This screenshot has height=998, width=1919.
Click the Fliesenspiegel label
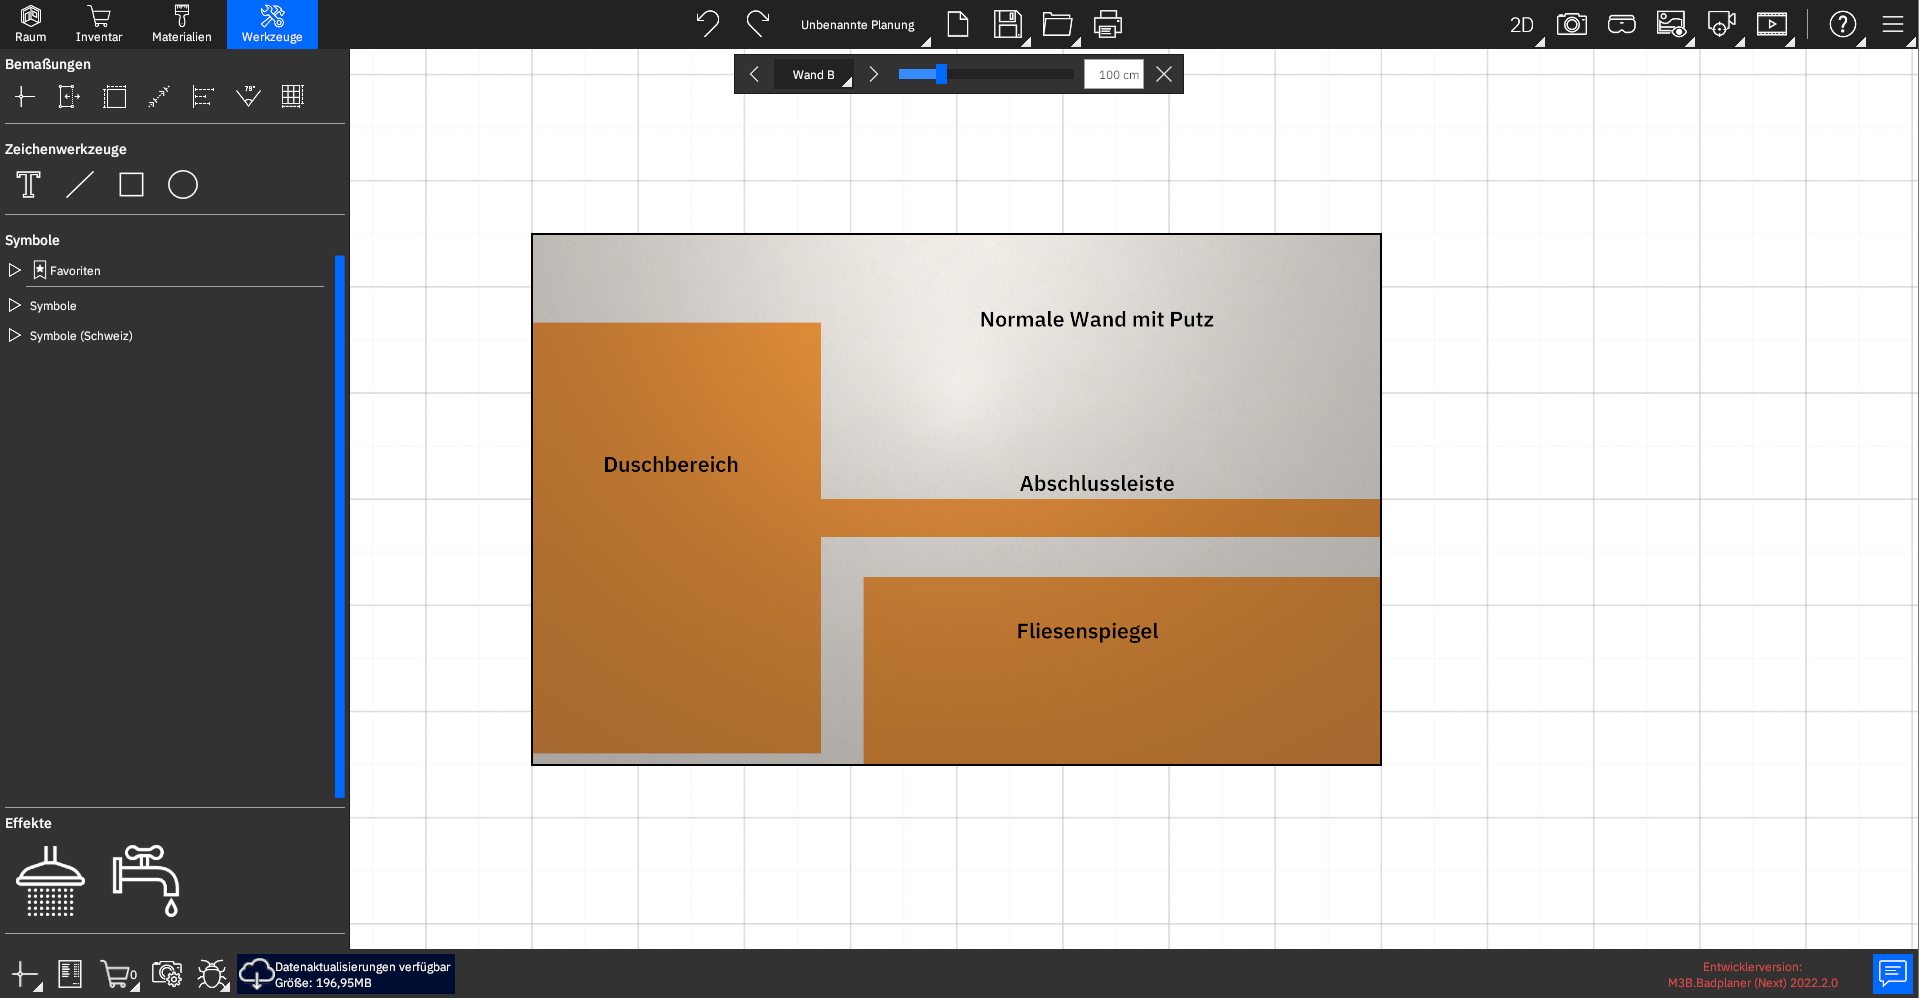(1087, 632)
